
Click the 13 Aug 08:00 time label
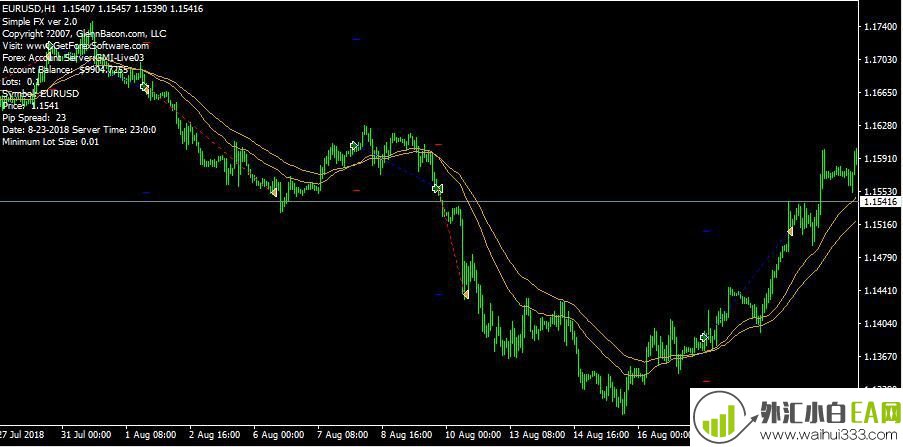[x=535, y=434]
